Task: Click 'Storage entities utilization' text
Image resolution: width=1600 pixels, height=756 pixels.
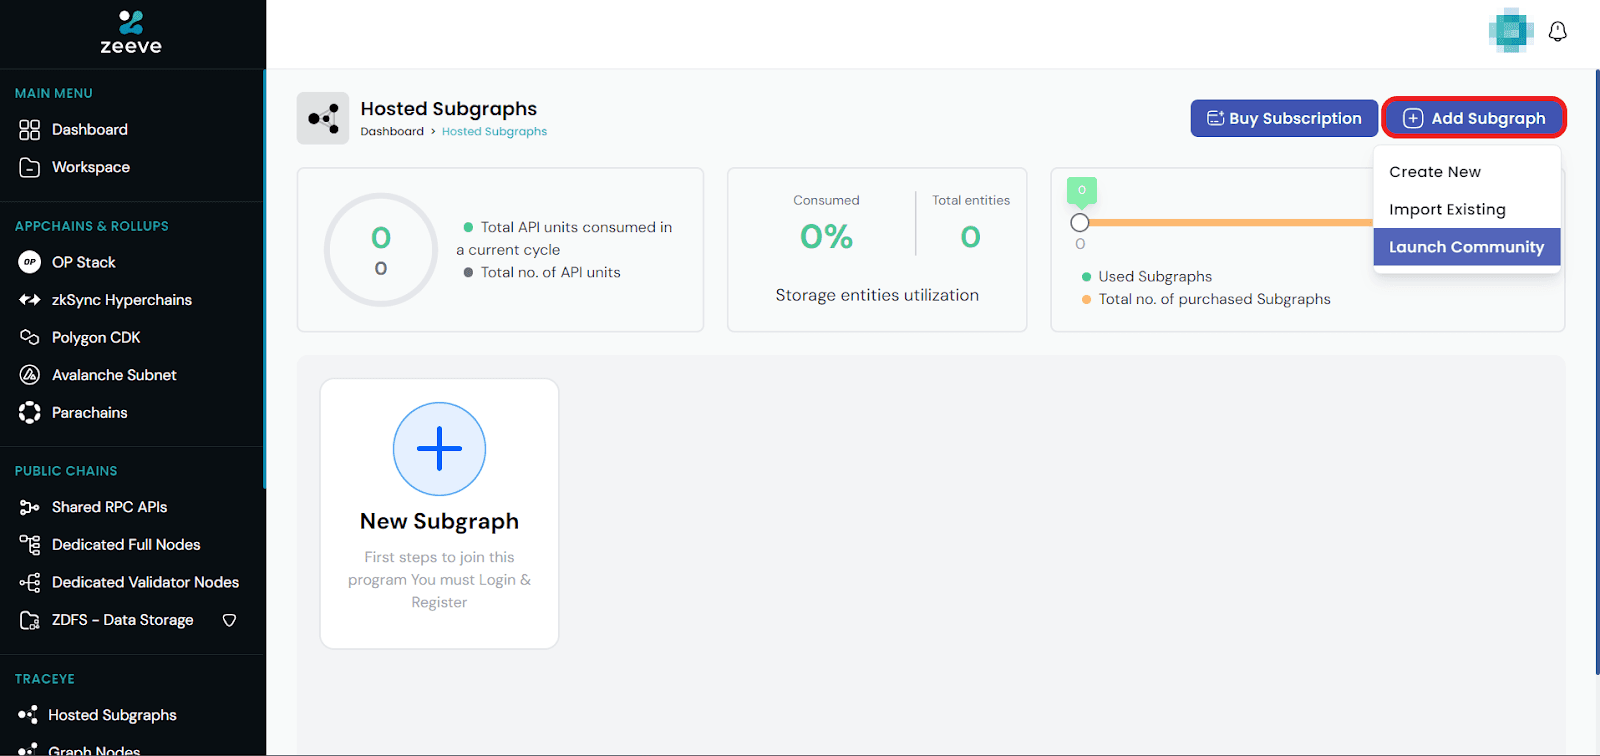Action: coord(877,295)
